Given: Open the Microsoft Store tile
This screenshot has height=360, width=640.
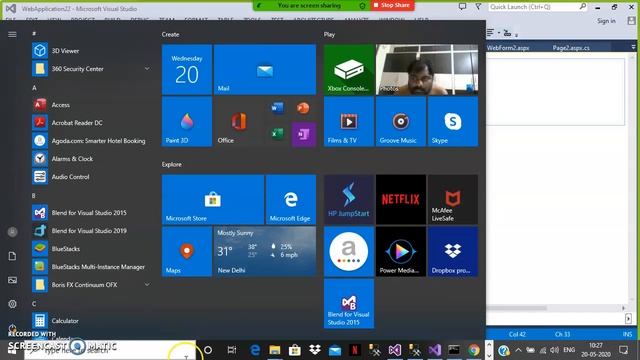Looking at the screenshot, I should [213, 200].
